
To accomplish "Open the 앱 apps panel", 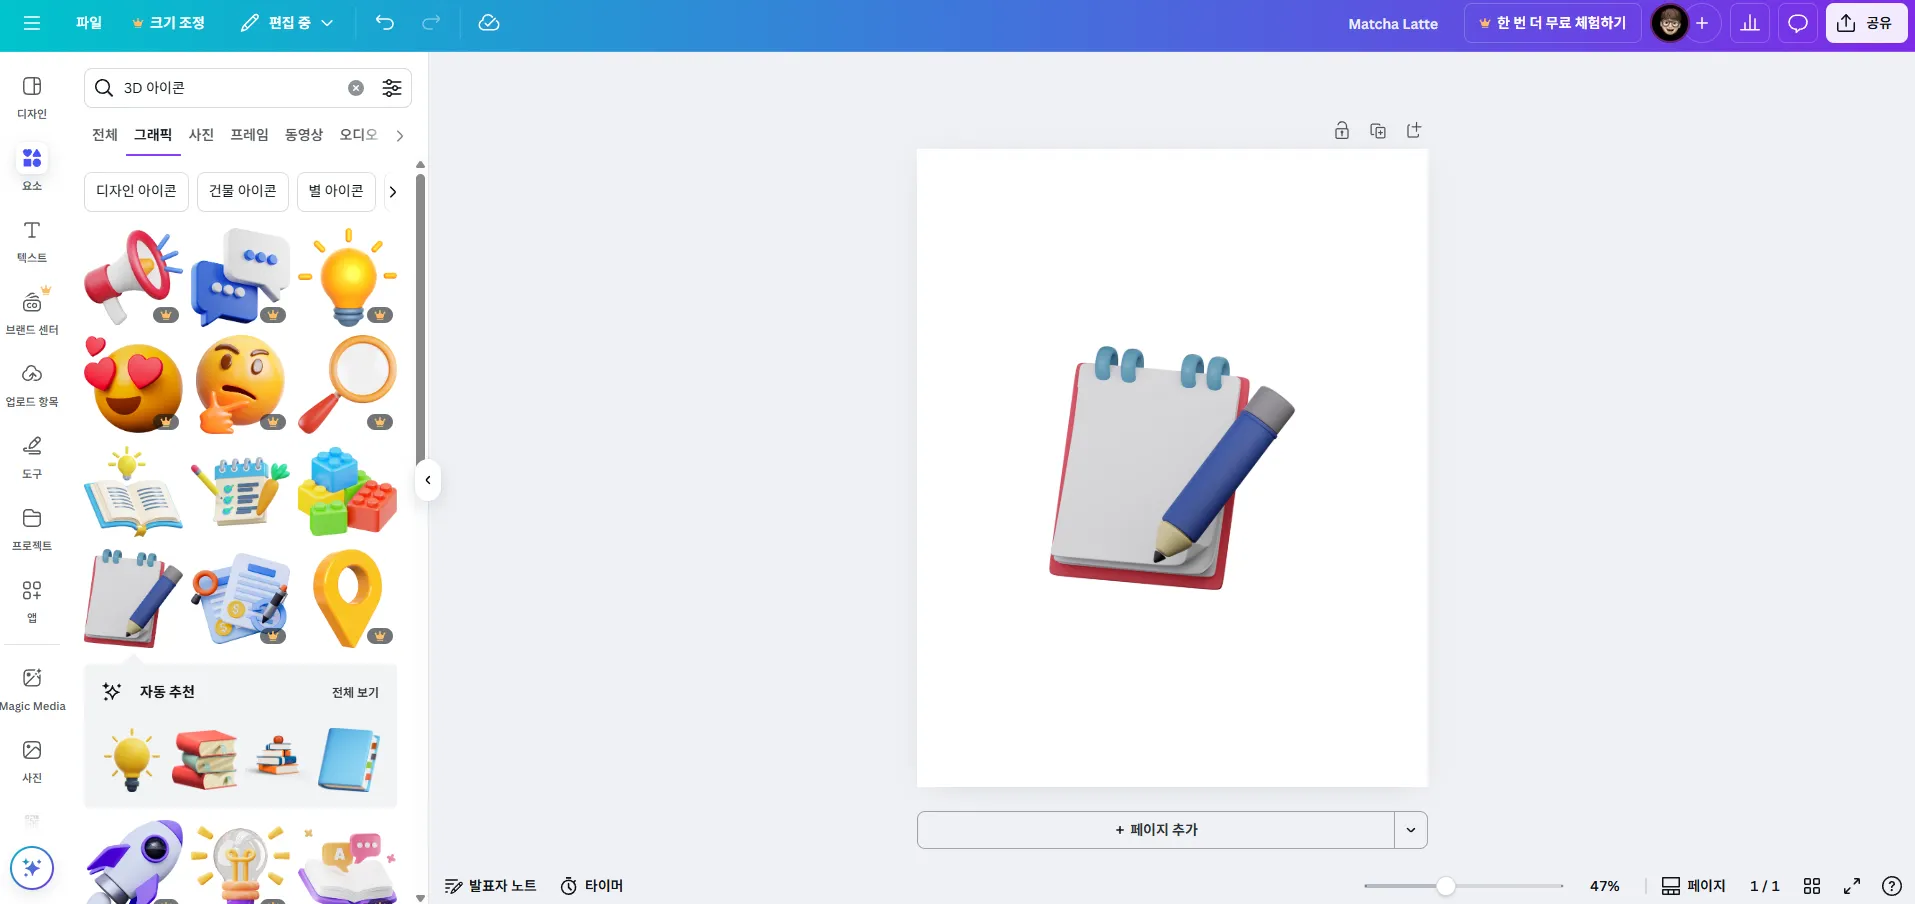I will pyautogui.click(x=32, y=601).
